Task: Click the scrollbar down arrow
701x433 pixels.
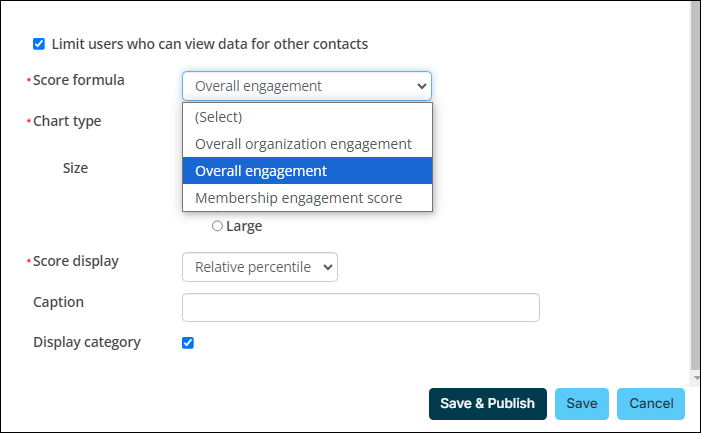Action: 696,378
